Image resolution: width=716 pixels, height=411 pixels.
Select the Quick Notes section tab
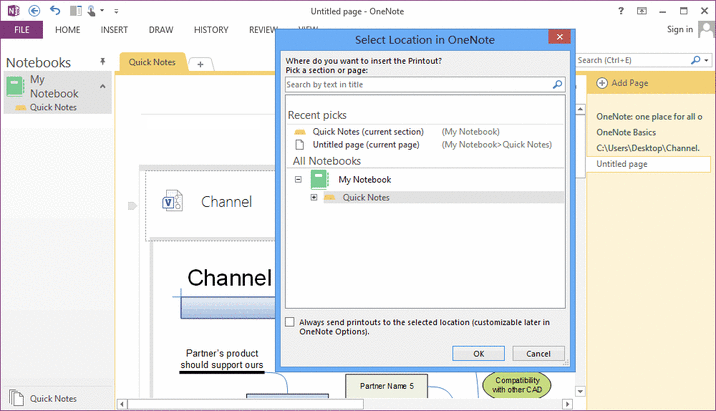(x=152, y=62)
